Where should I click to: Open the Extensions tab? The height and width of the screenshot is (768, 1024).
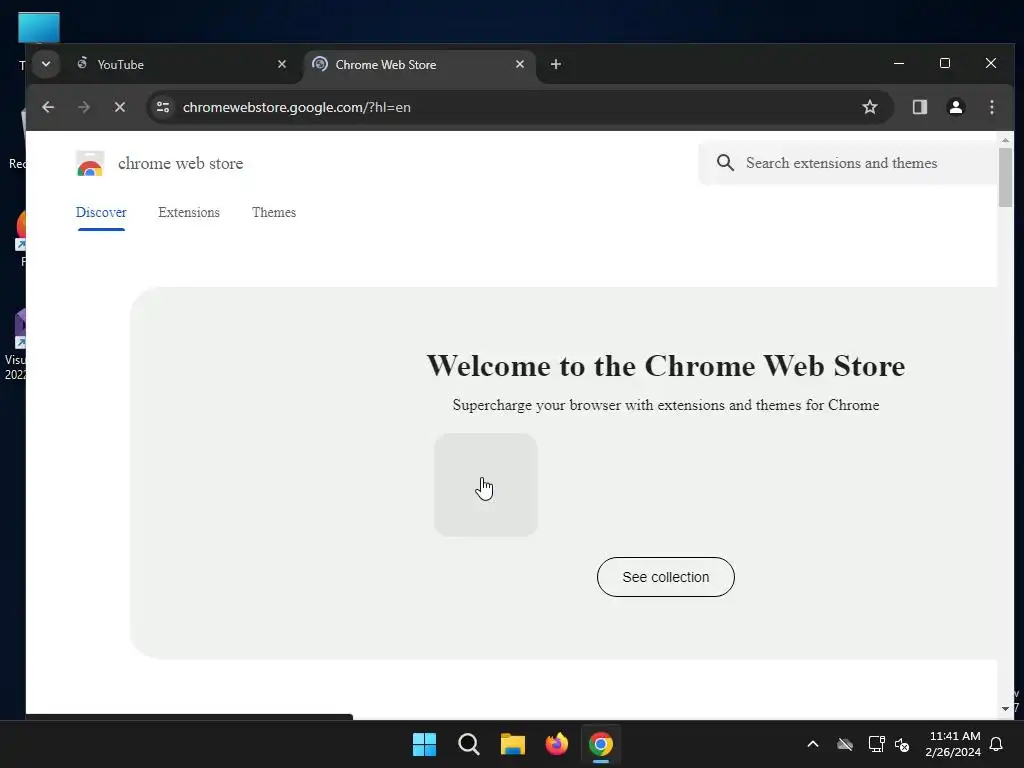[x=189, y=212]
